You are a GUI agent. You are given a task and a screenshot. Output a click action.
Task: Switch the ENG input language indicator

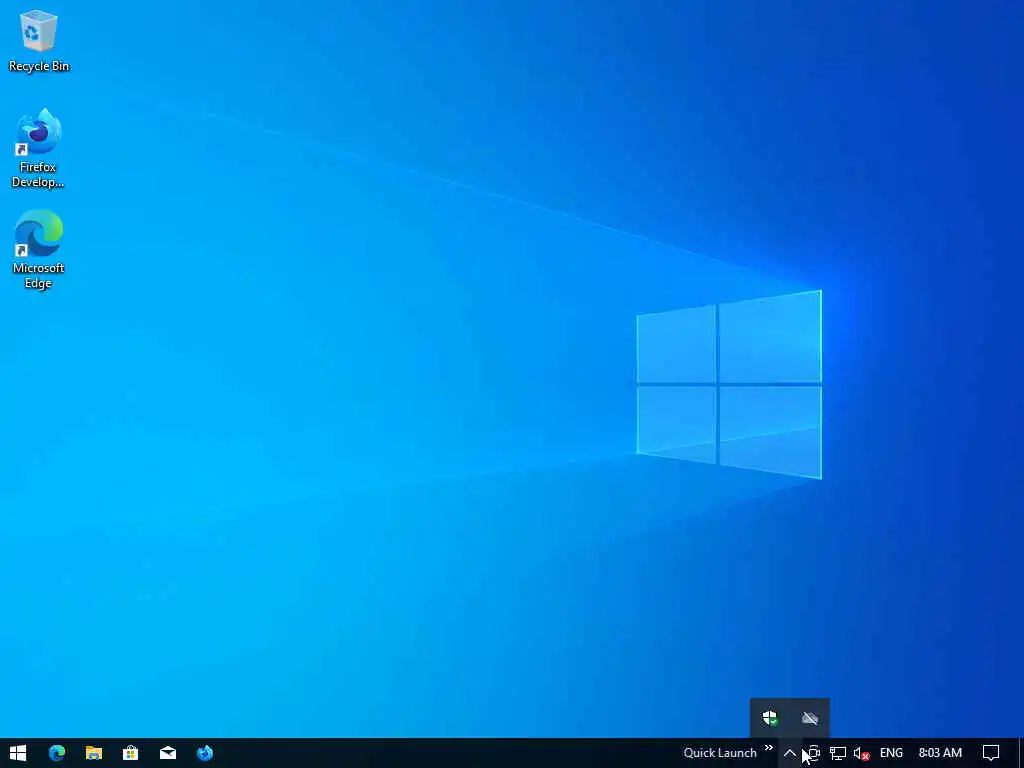(x=891, y=753)
